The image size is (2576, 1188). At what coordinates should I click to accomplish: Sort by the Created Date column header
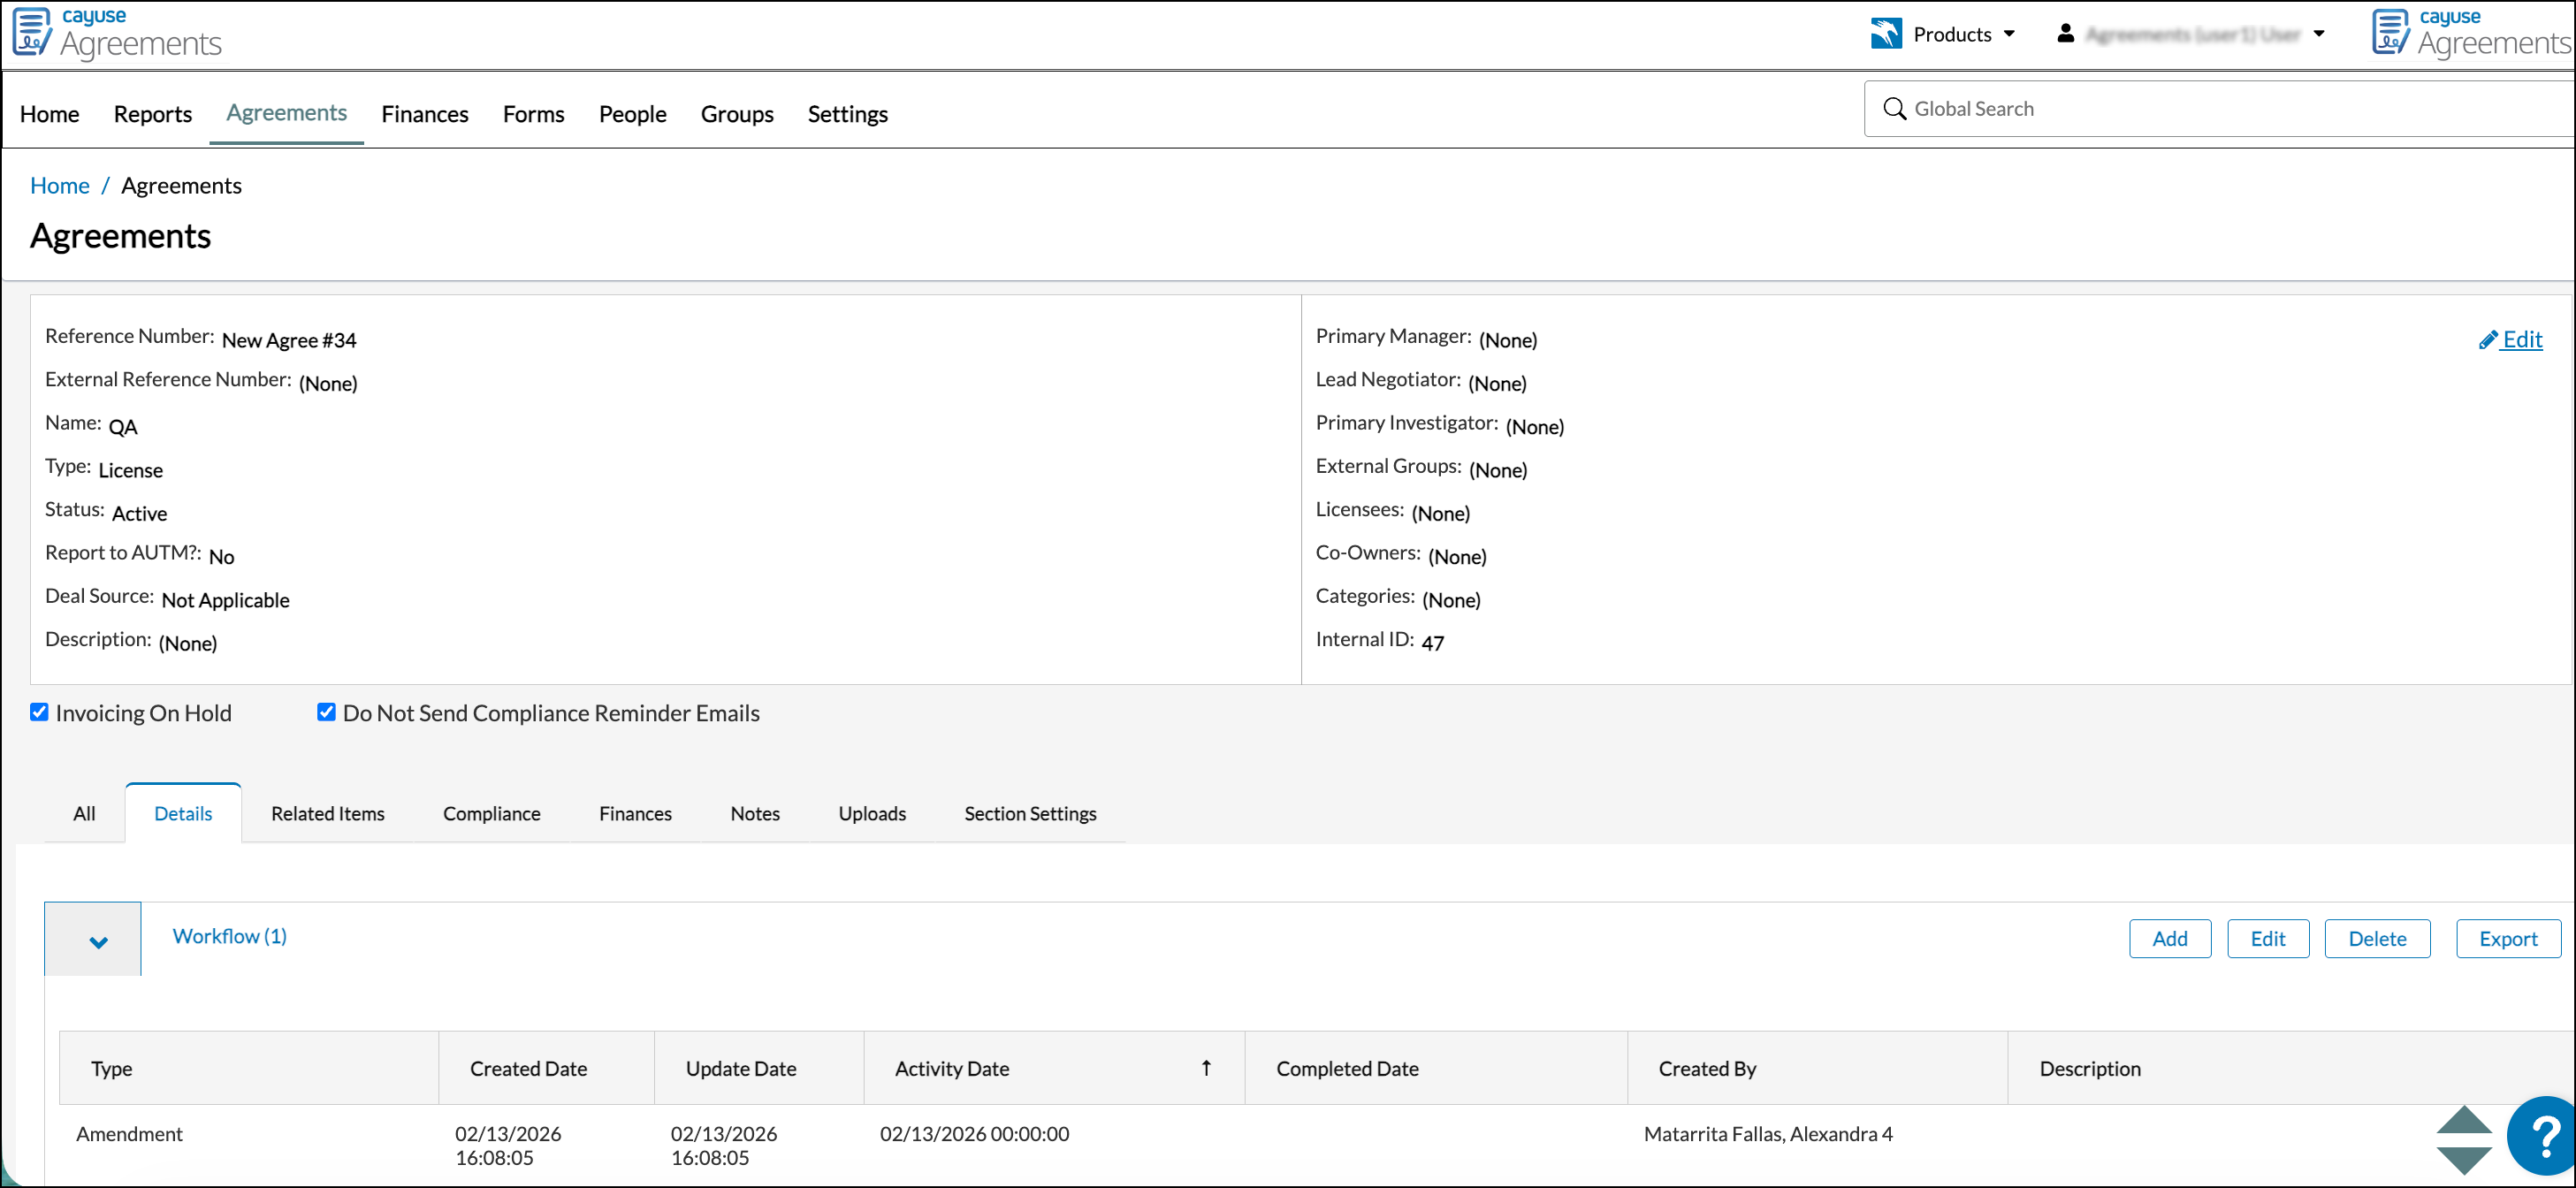point(546,1068)
